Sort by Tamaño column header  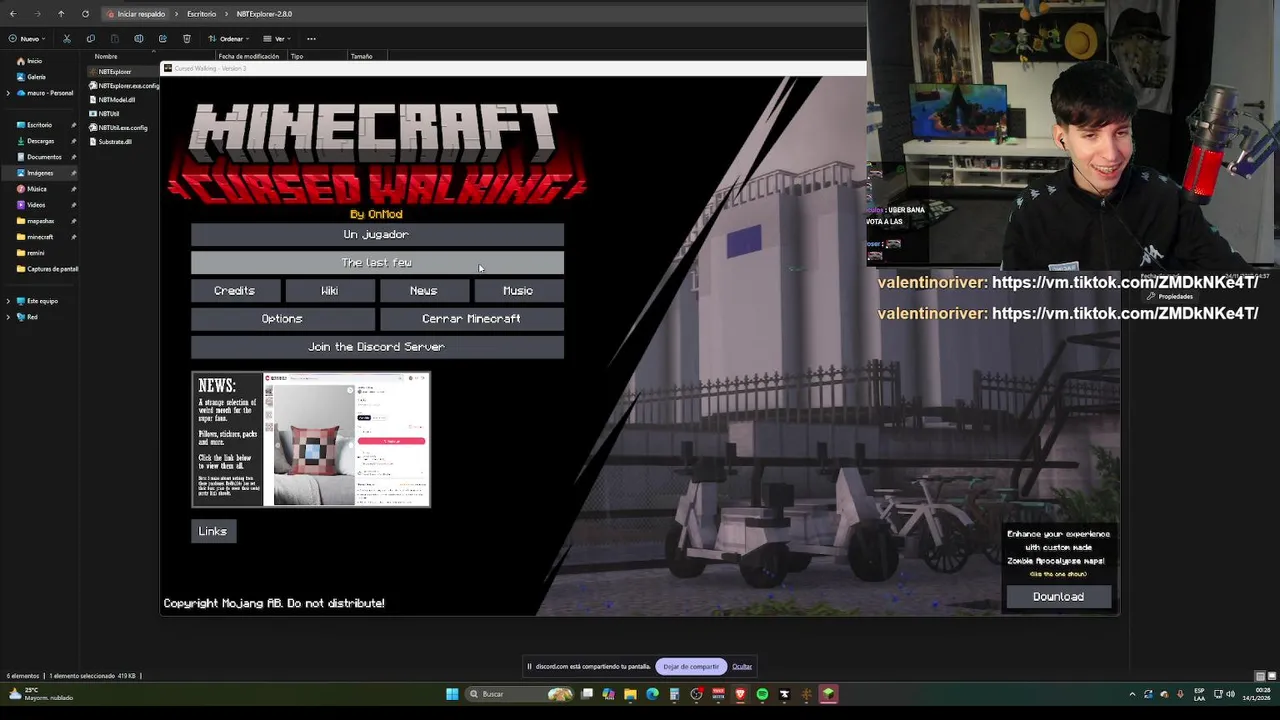pos(361,57)
